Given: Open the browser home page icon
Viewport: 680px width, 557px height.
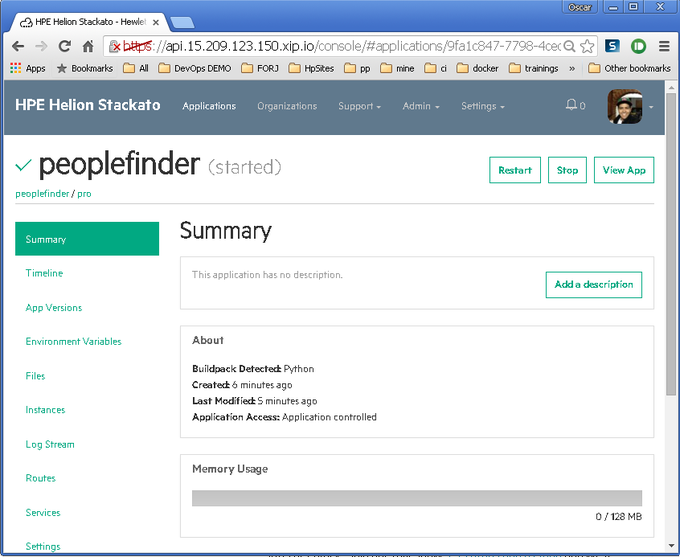Looking at the screenshot, I should (88, 46).
